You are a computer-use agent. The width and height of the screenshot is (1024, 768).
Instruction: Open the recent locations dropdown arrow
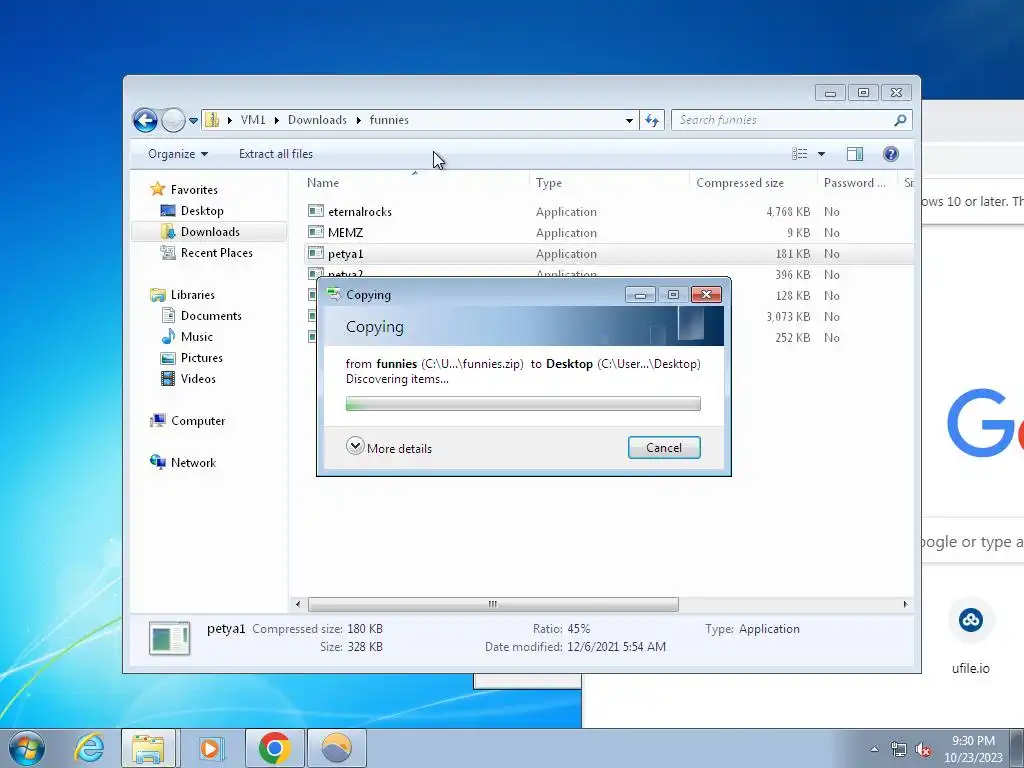[193, 121]
